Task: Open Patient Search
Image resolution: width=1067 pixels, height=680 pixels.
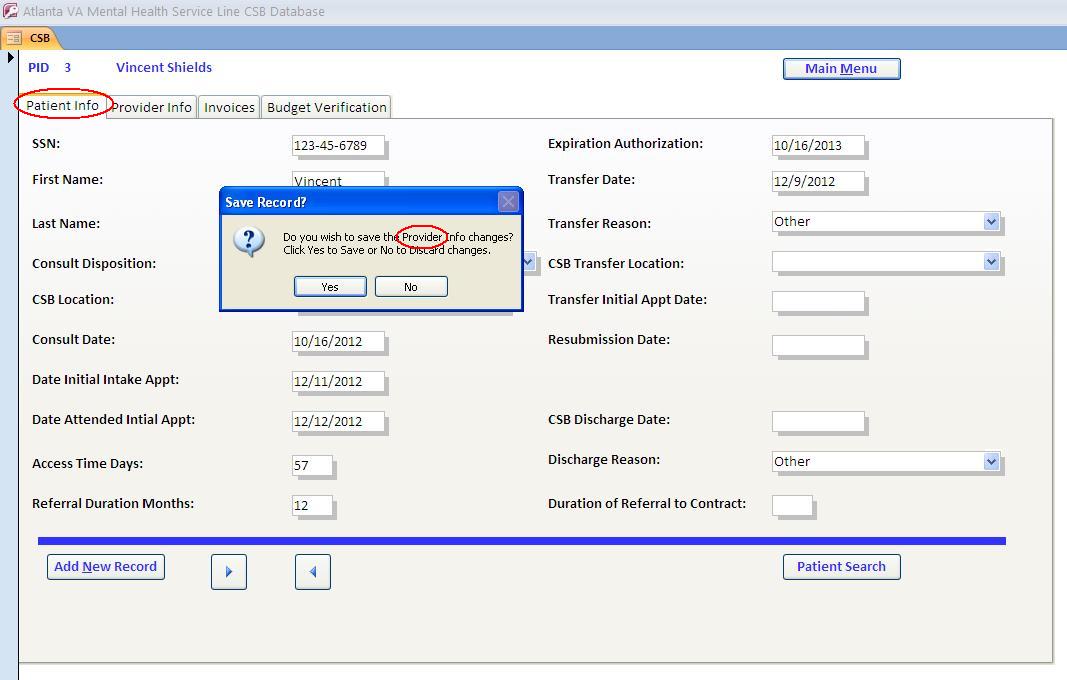Action: tap(841, 566)
